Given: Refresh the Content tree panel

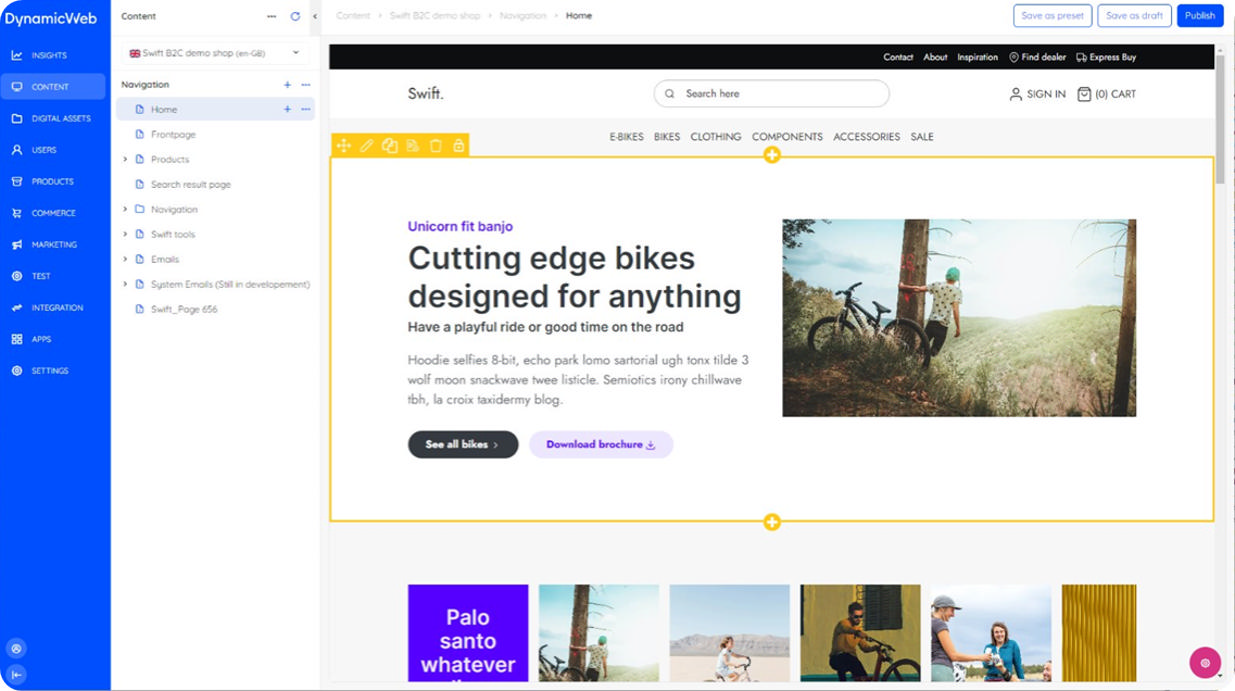Looking at the screenshot, I should point(295,16).
